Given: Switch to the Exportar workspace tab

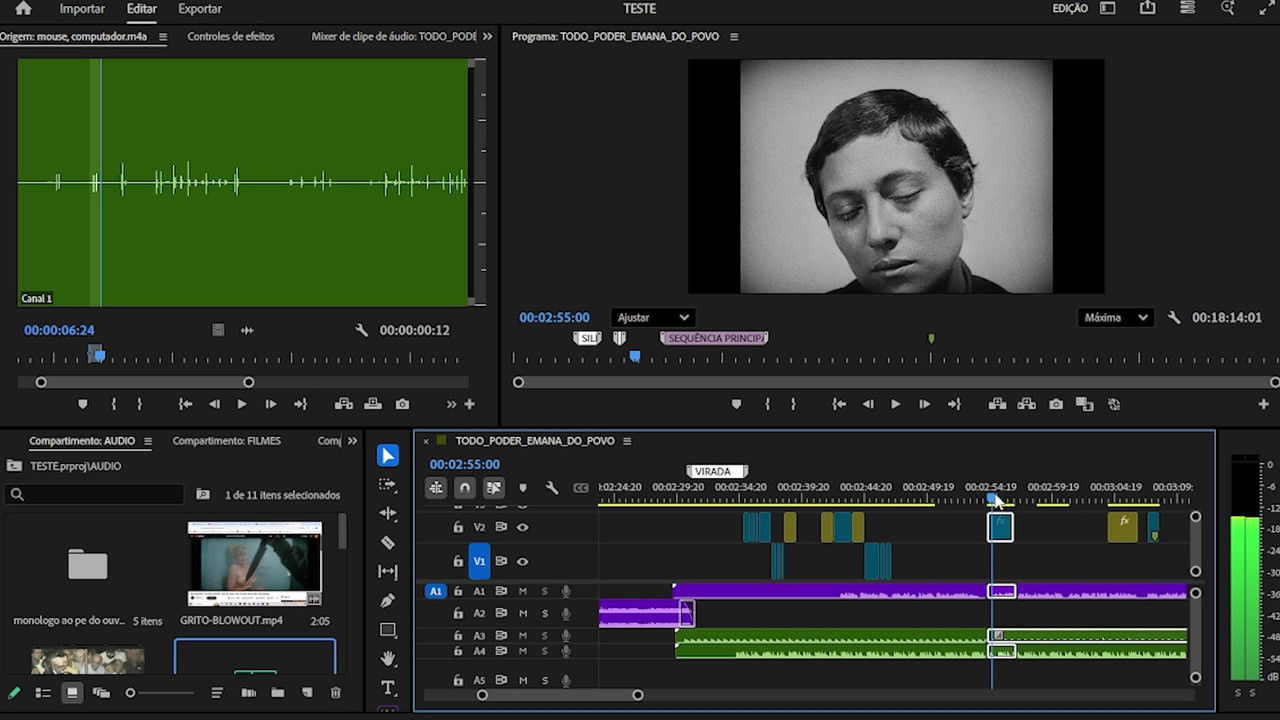Looking at the screenshot, I should [x=200, y=9].
